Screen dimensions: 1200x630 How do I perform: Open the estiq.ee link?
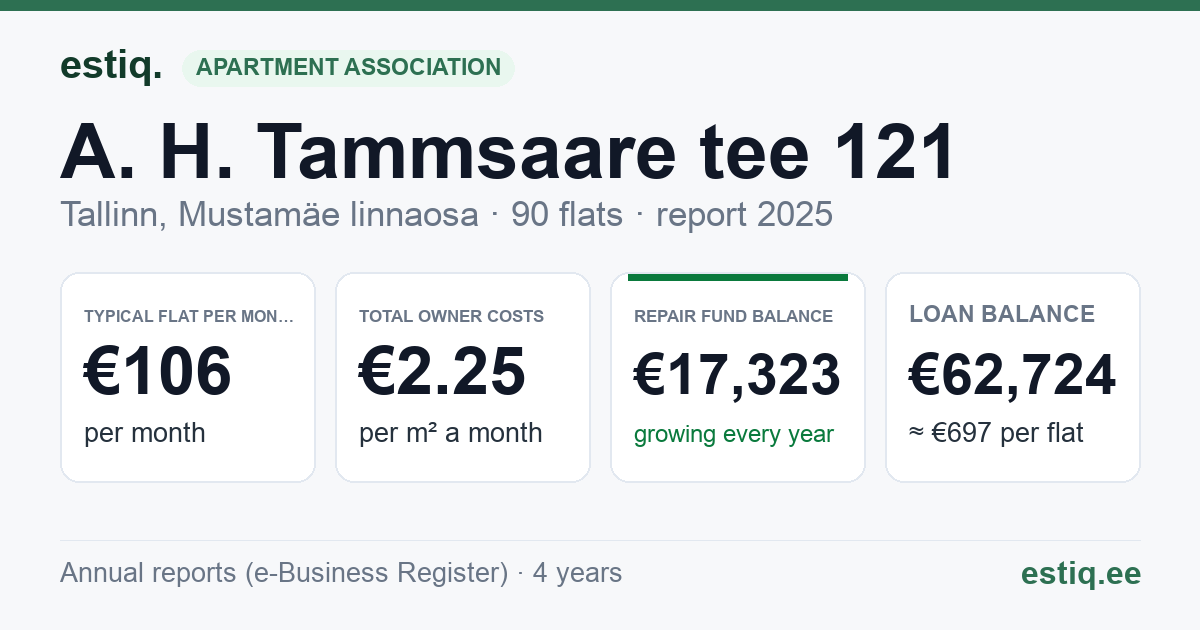tap(1081, 573)
